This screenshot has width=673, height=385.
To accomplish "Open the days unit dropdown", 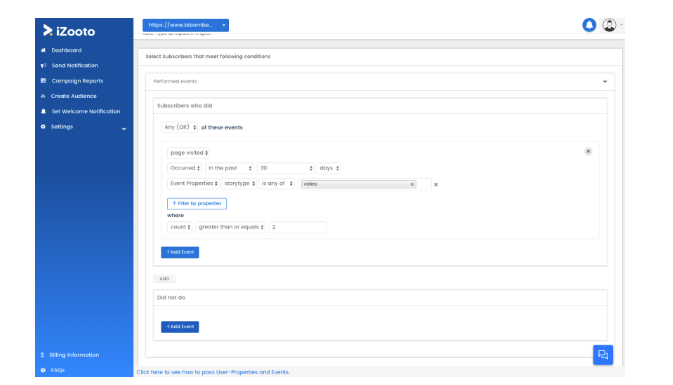I will click(x=329, y=168).
